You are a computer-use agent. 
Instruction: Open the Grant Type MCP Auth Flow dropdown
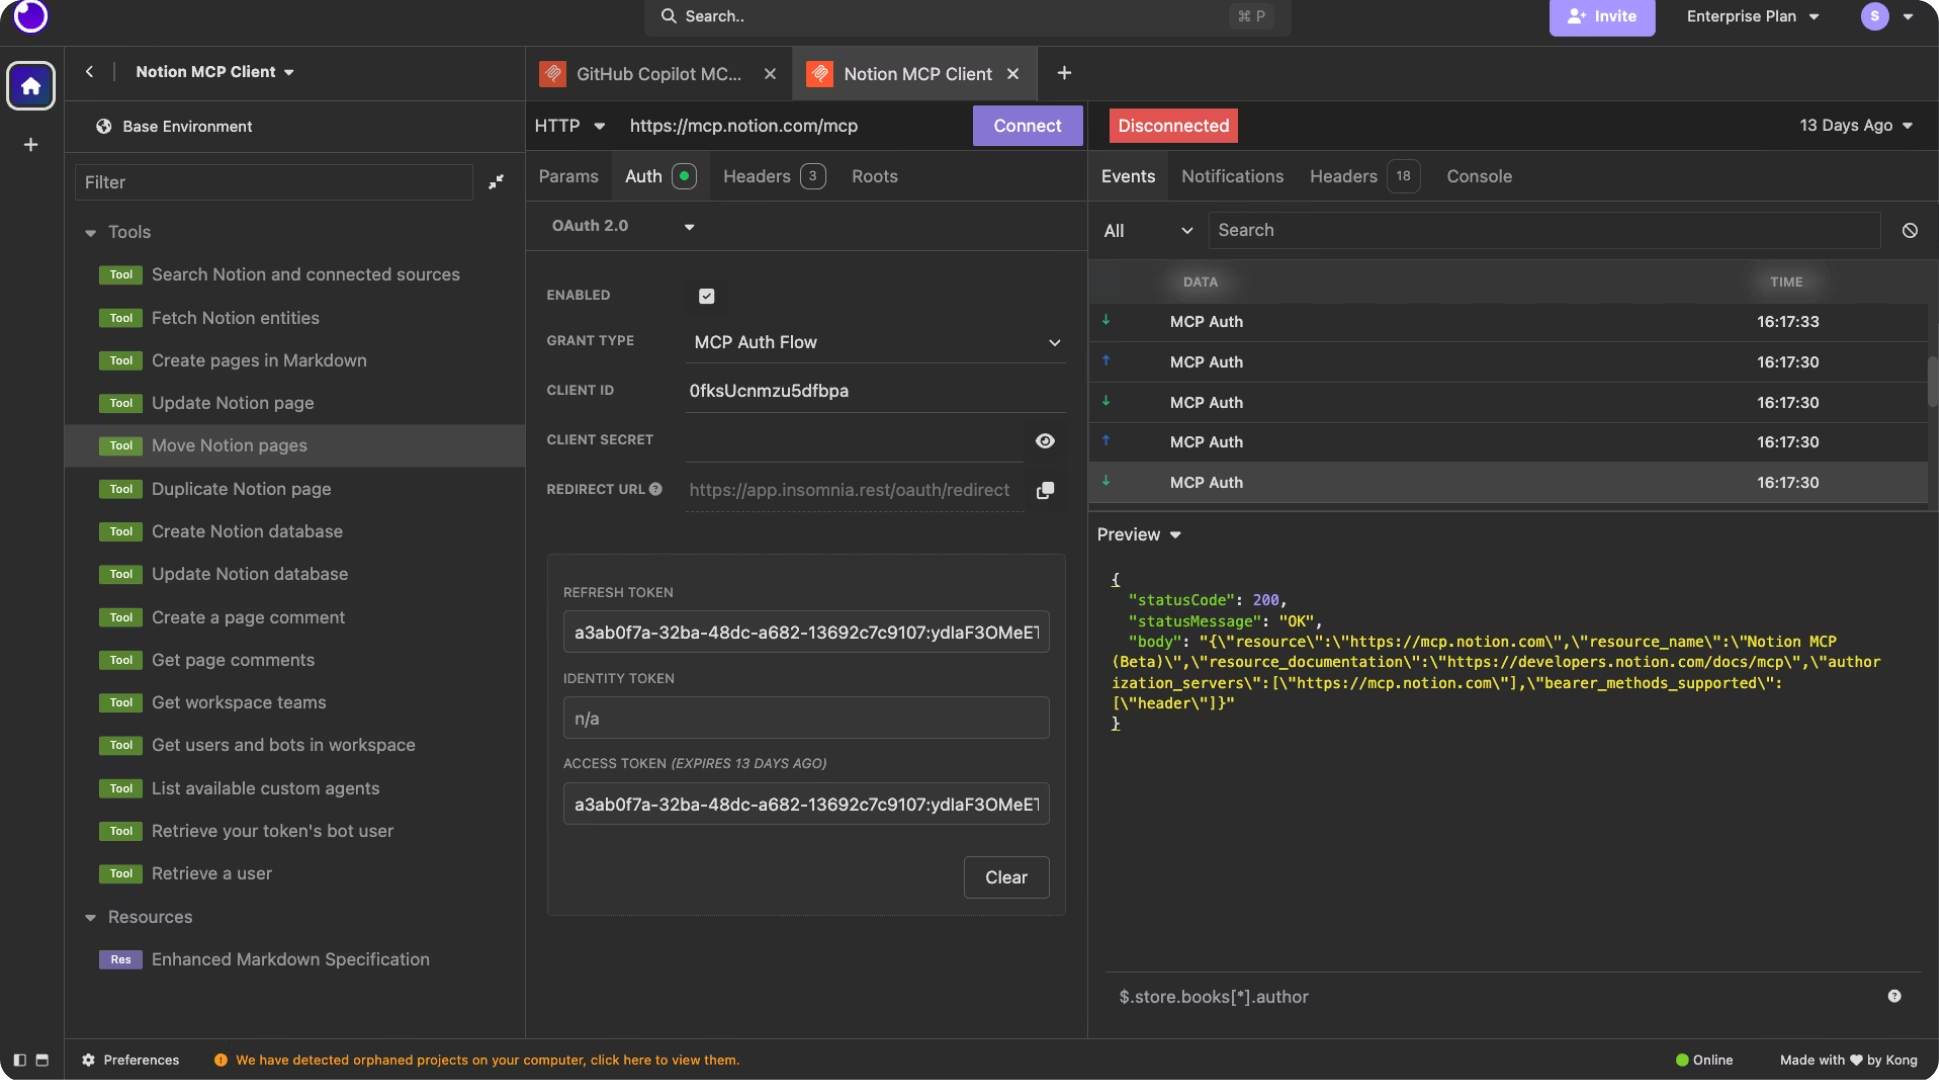point(876,342)
